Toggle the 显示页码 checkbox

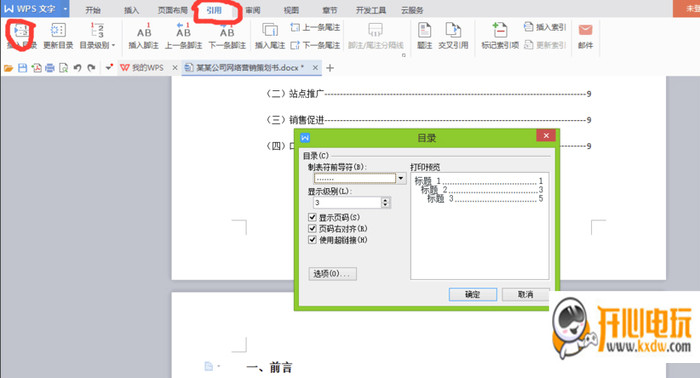click(312, 217)
